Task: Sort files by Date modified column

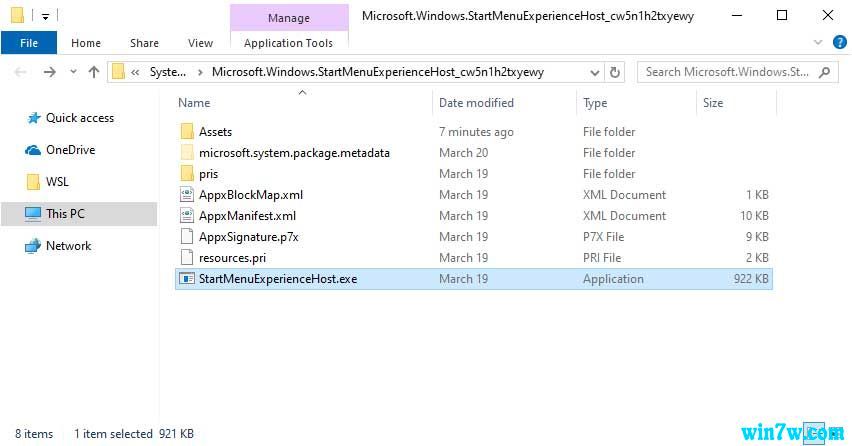Action: (x=476, y=103)
